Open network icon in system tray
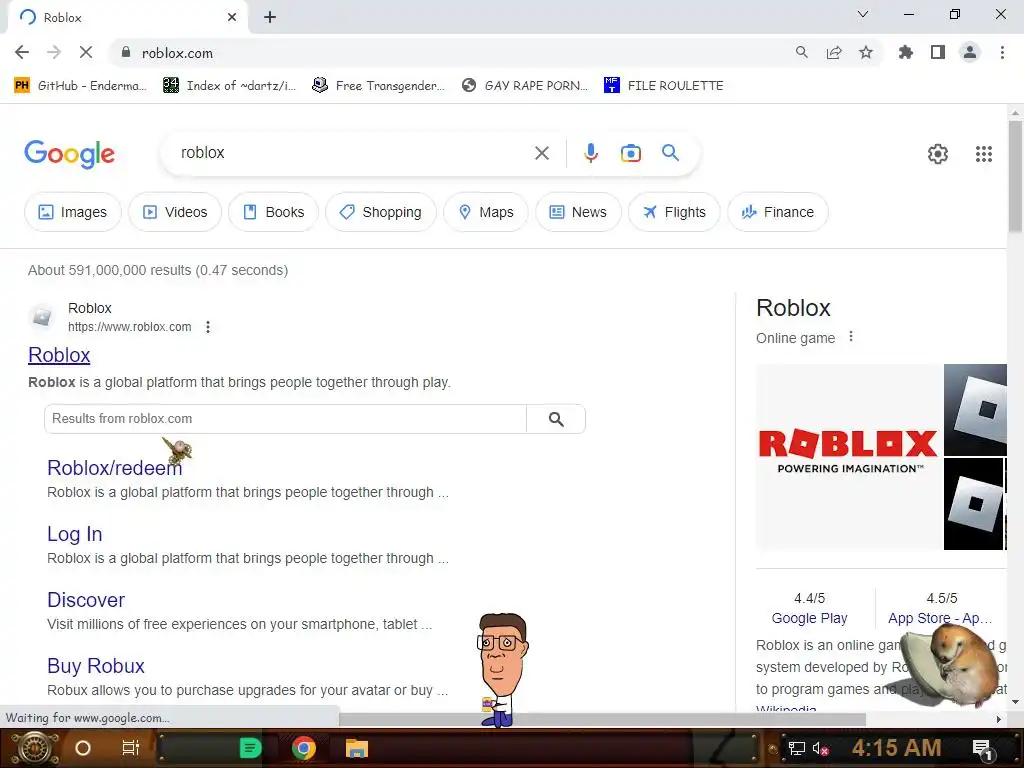 (x=796, y=748)
